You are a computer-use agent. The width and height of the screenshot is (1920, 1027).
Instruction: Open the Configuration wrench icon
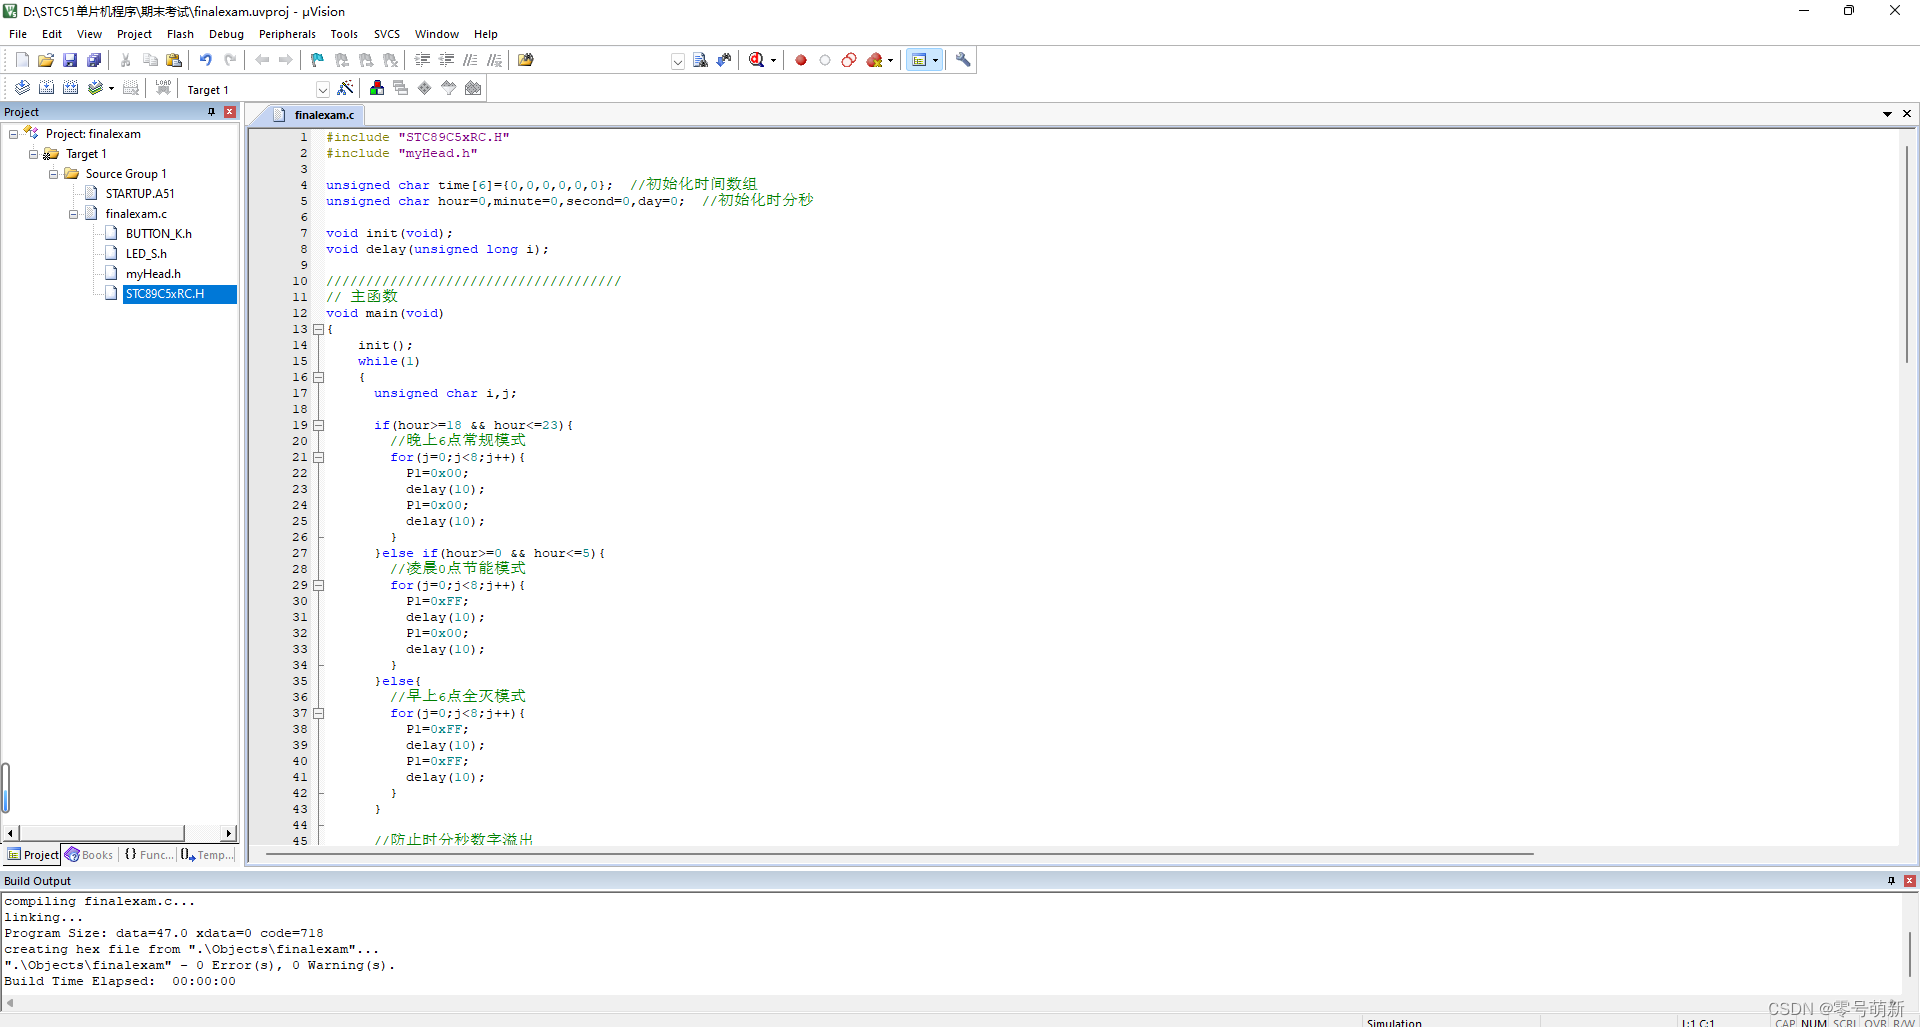point(963,60)
